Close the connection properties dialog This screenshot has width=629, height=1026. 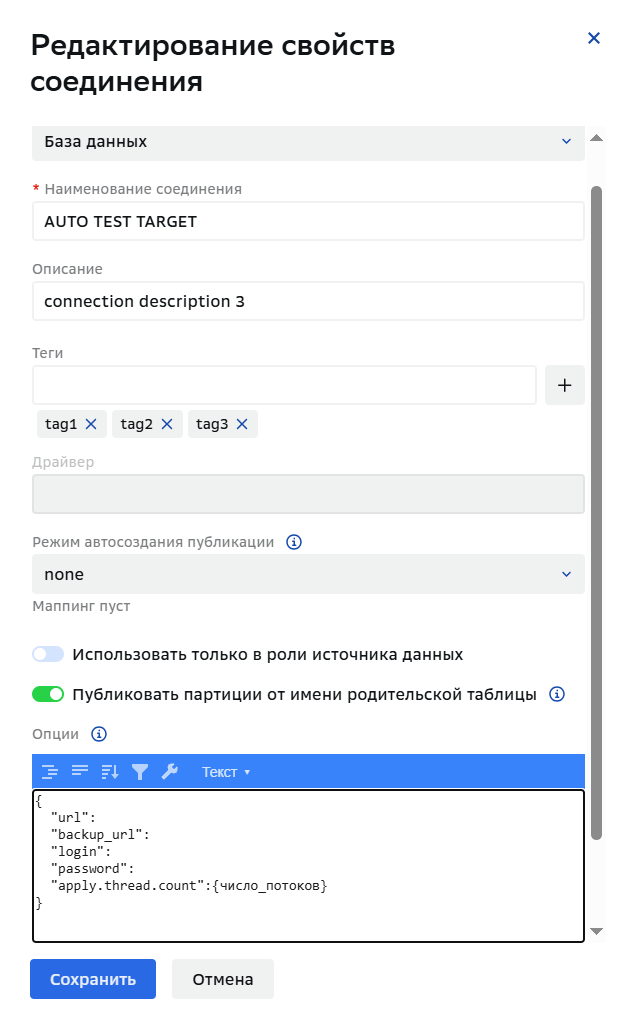(594, 38)
